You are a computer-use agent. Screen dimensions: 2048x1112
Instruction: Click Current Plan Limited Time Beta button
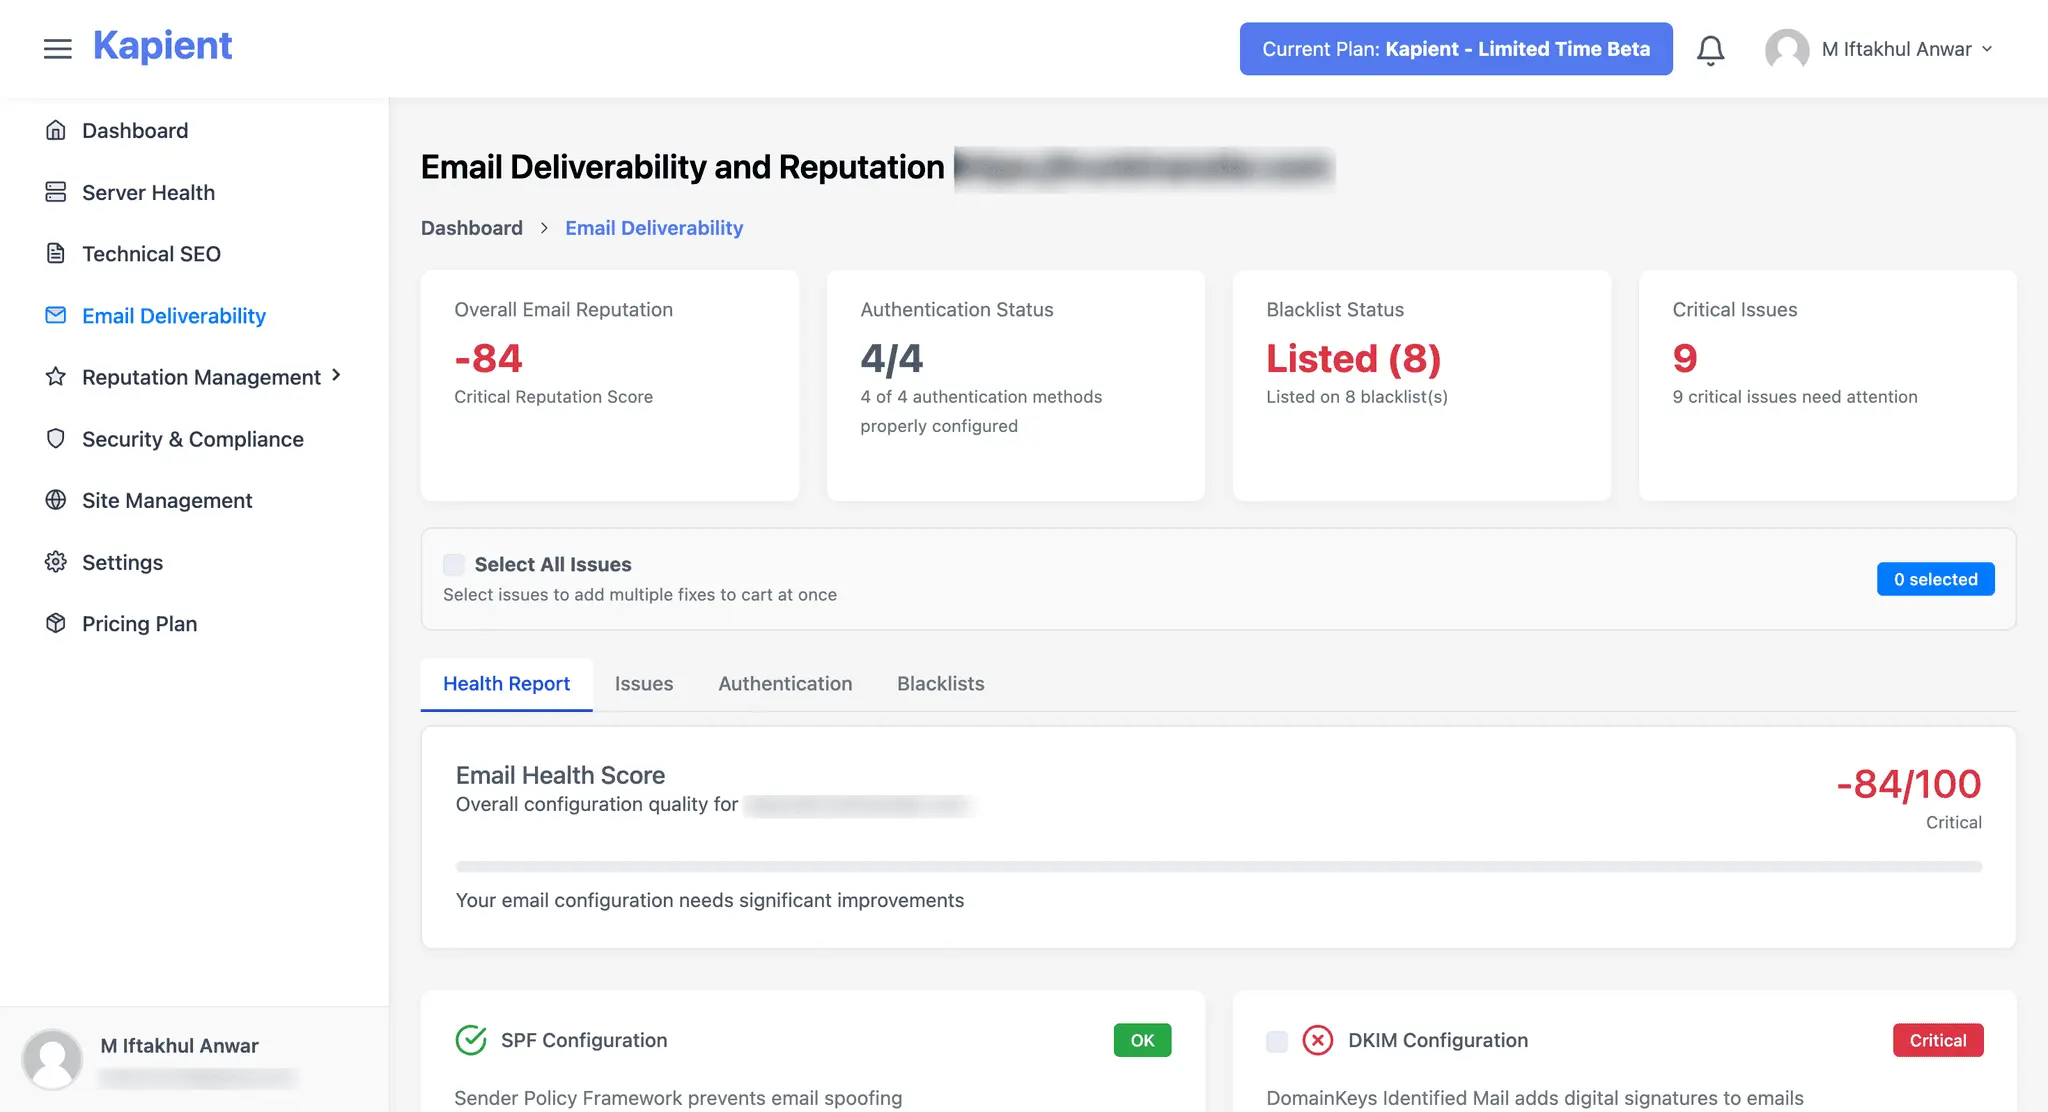(1456, 49)
